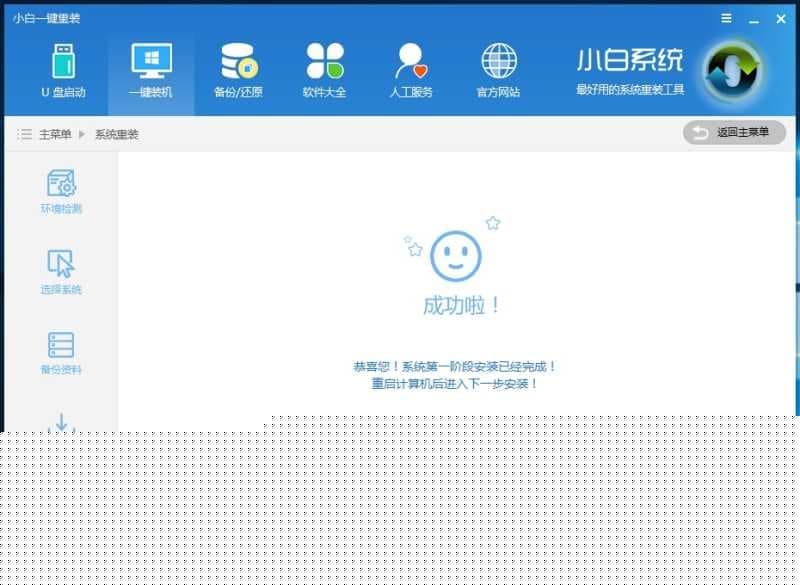
Task: Open the U盘启动 USB boot tool
Action: [x=63, y=70]
